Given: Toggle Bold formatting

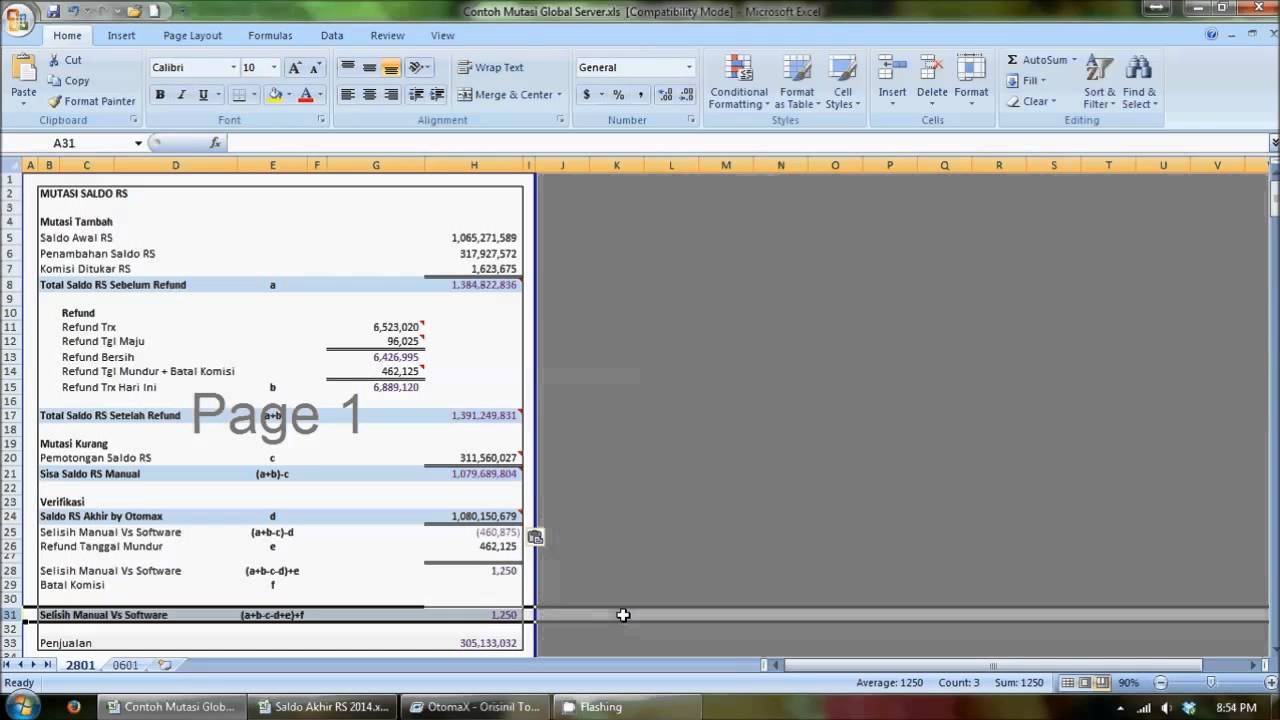Looking at the screenshot, I should tap(159, 95).
